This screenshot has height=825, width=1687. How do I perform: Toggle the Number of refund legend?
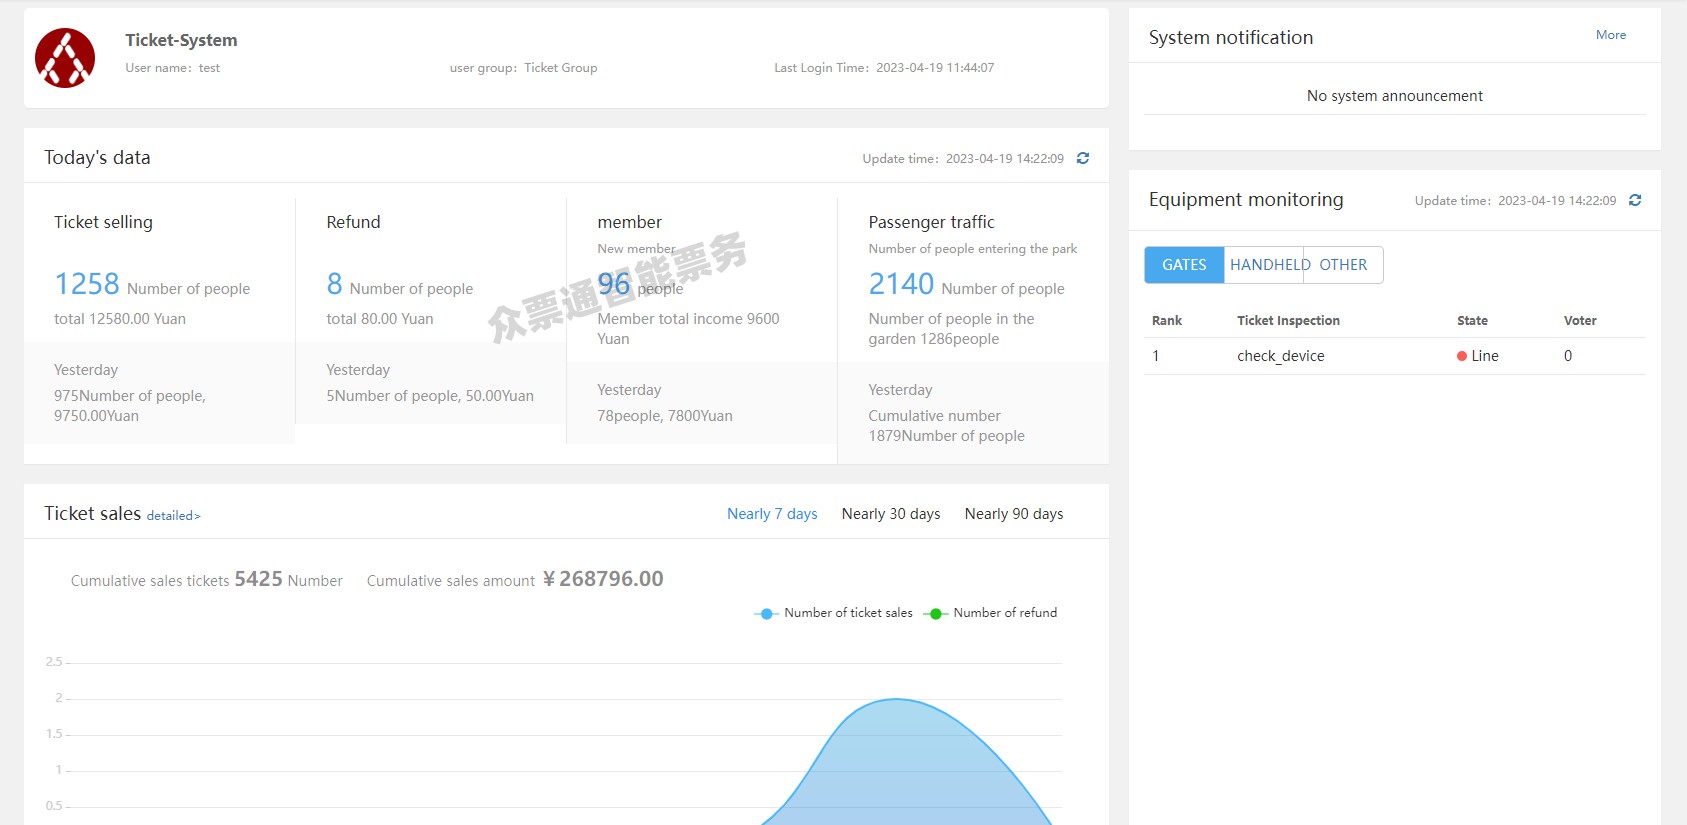990,613
